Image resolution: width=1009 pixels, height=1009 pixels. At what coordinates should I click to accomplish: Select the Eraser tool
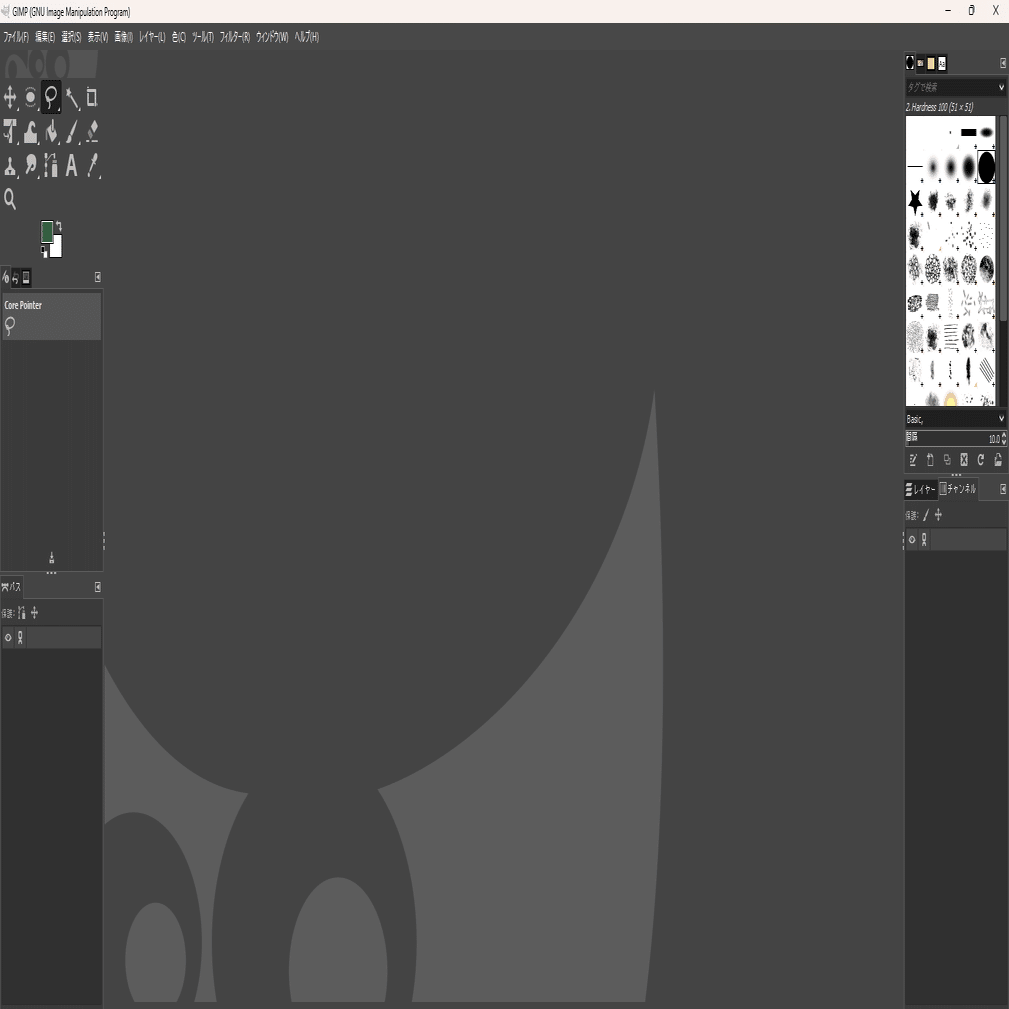click(x=92, y=132)
